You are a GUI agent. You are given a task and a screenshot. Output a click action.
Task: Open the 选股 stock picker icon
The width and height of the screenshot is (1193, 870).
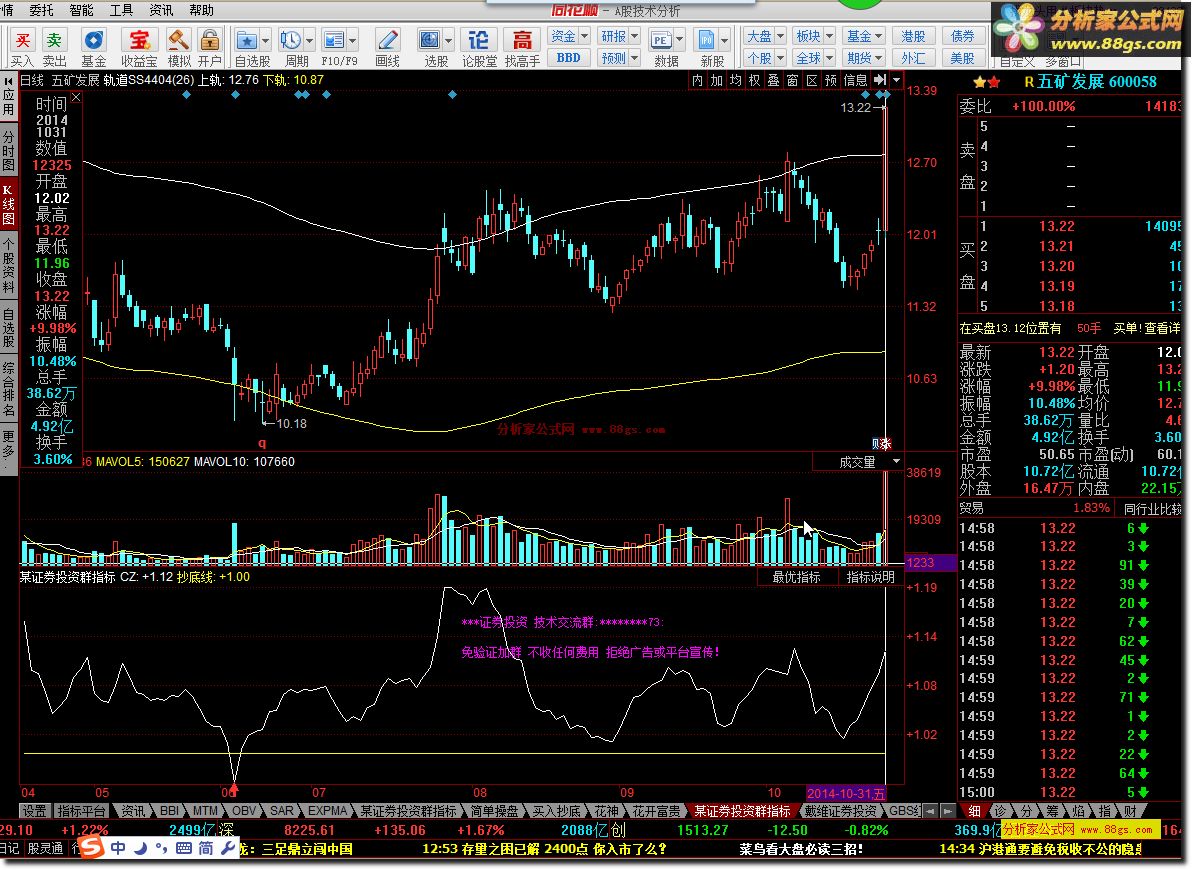point(430,40)
